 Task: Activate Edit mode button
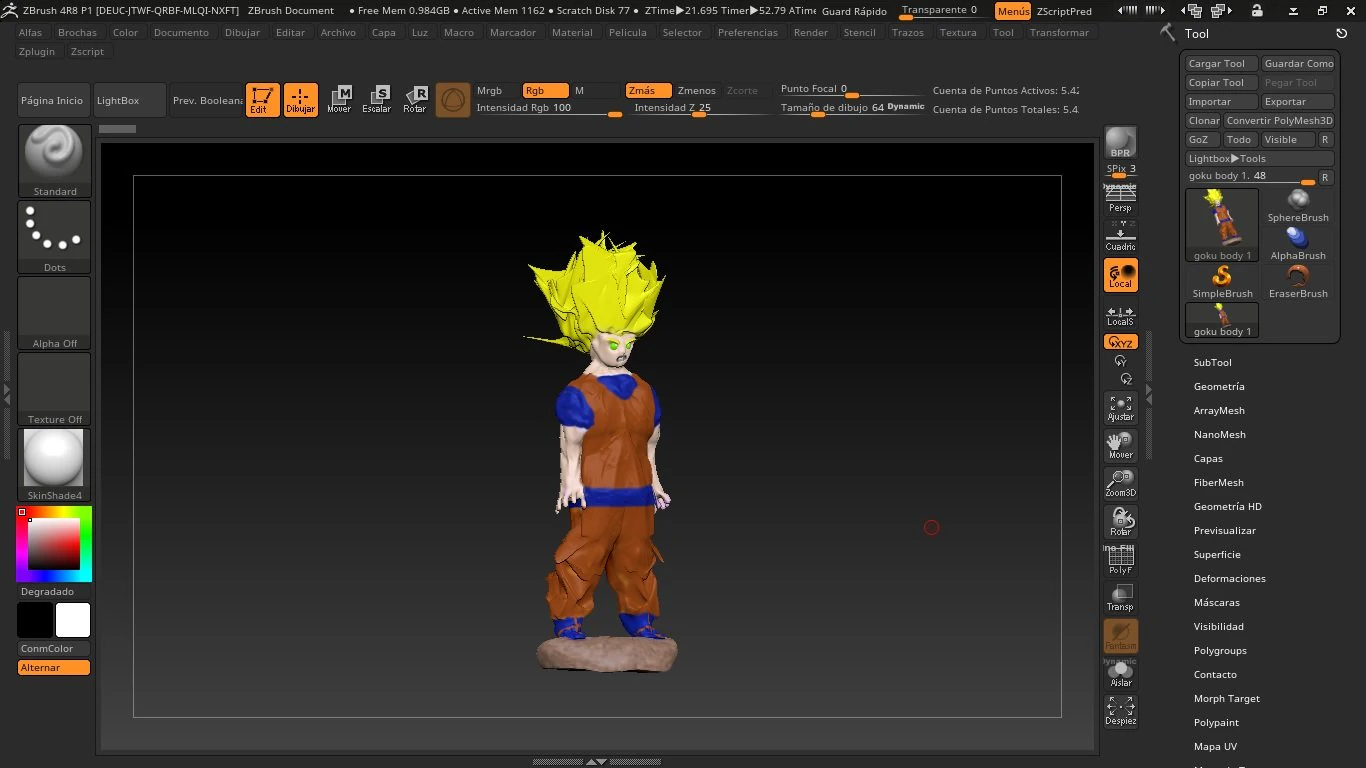tap(262, 100)
